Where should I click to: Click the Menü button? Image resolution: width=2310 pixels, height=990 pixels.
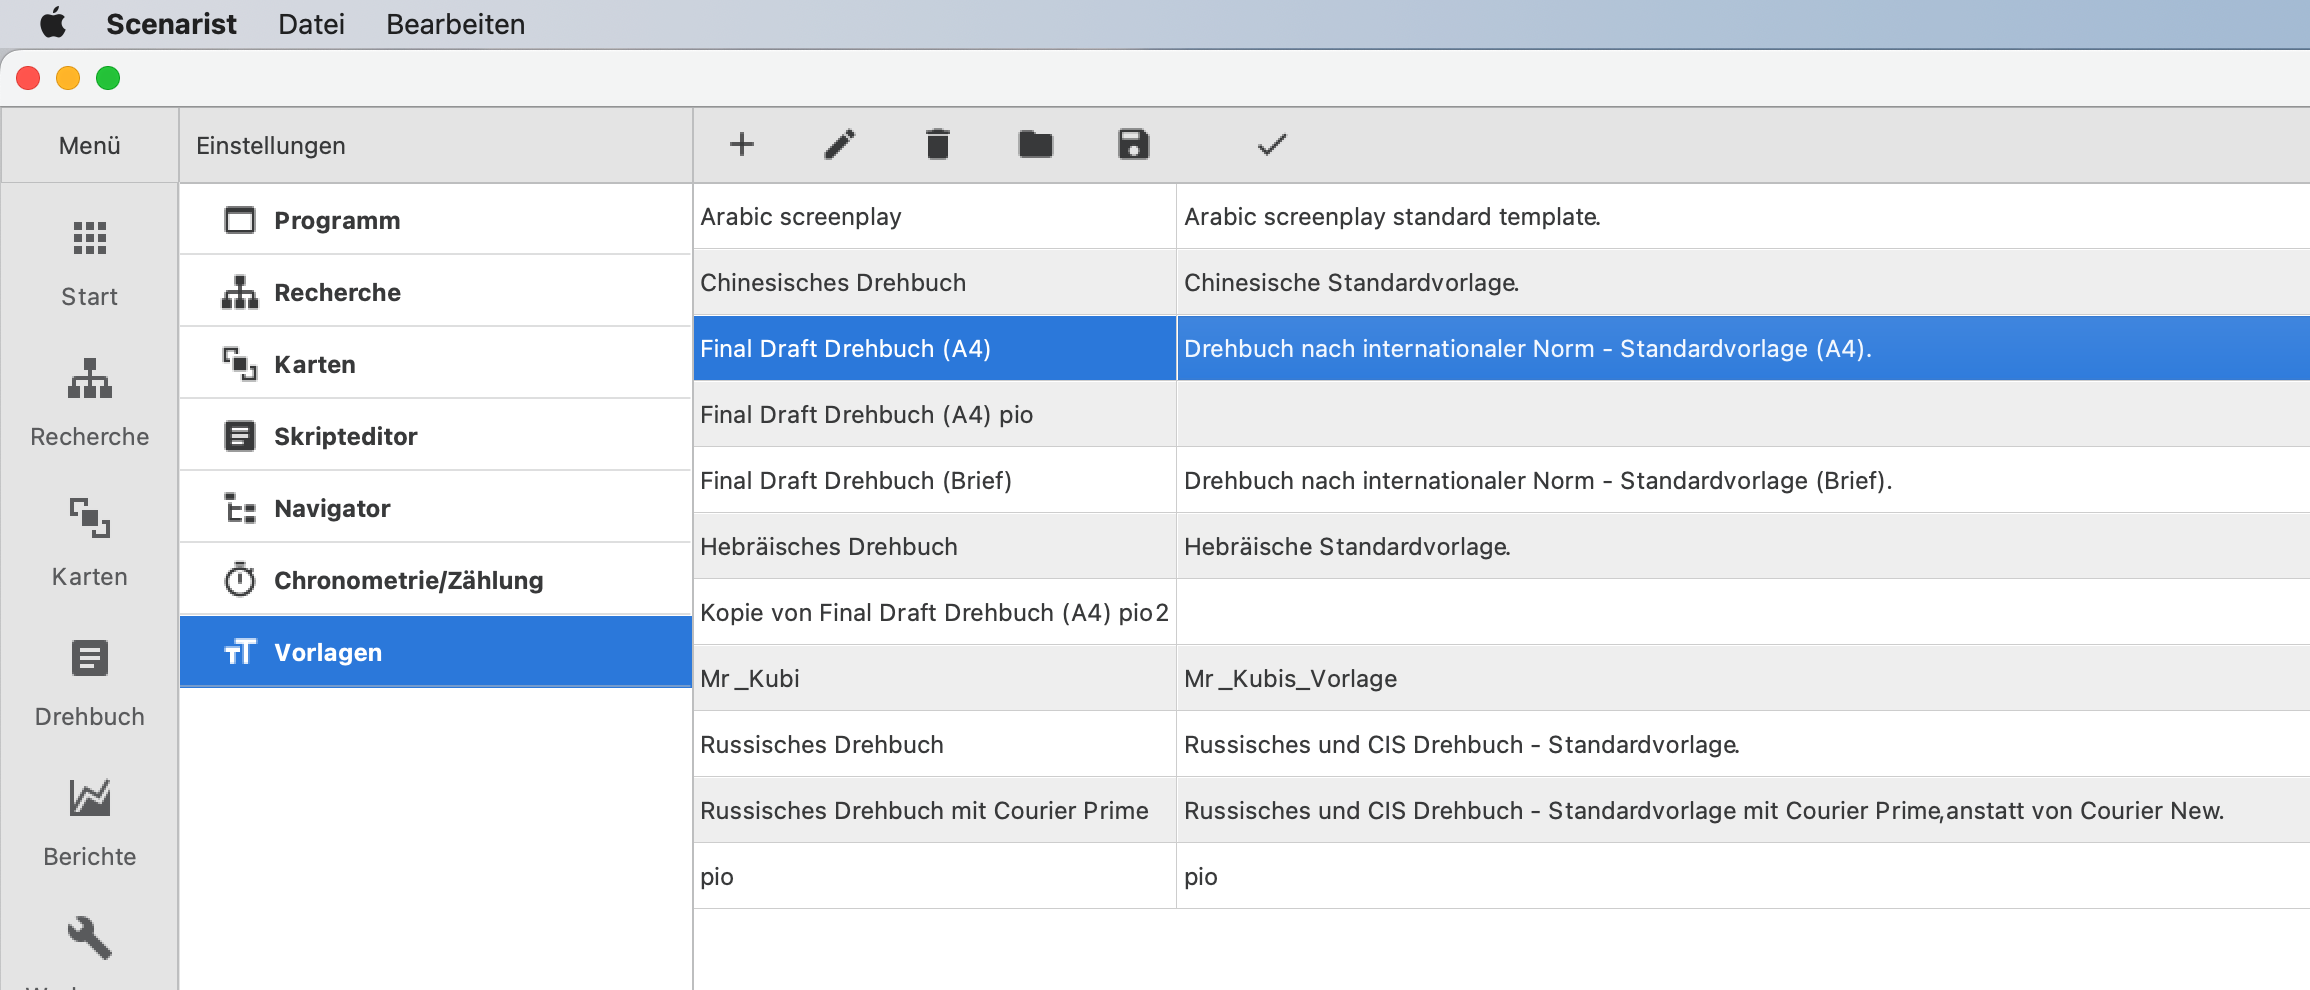(x=90, y=146)
